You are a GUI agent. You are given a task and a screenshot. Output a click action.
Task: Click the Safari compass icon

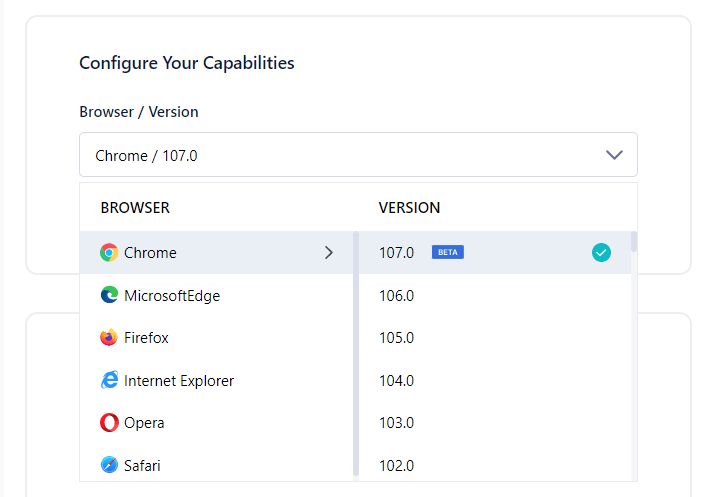pyautogui.click(x=109, y=465)
